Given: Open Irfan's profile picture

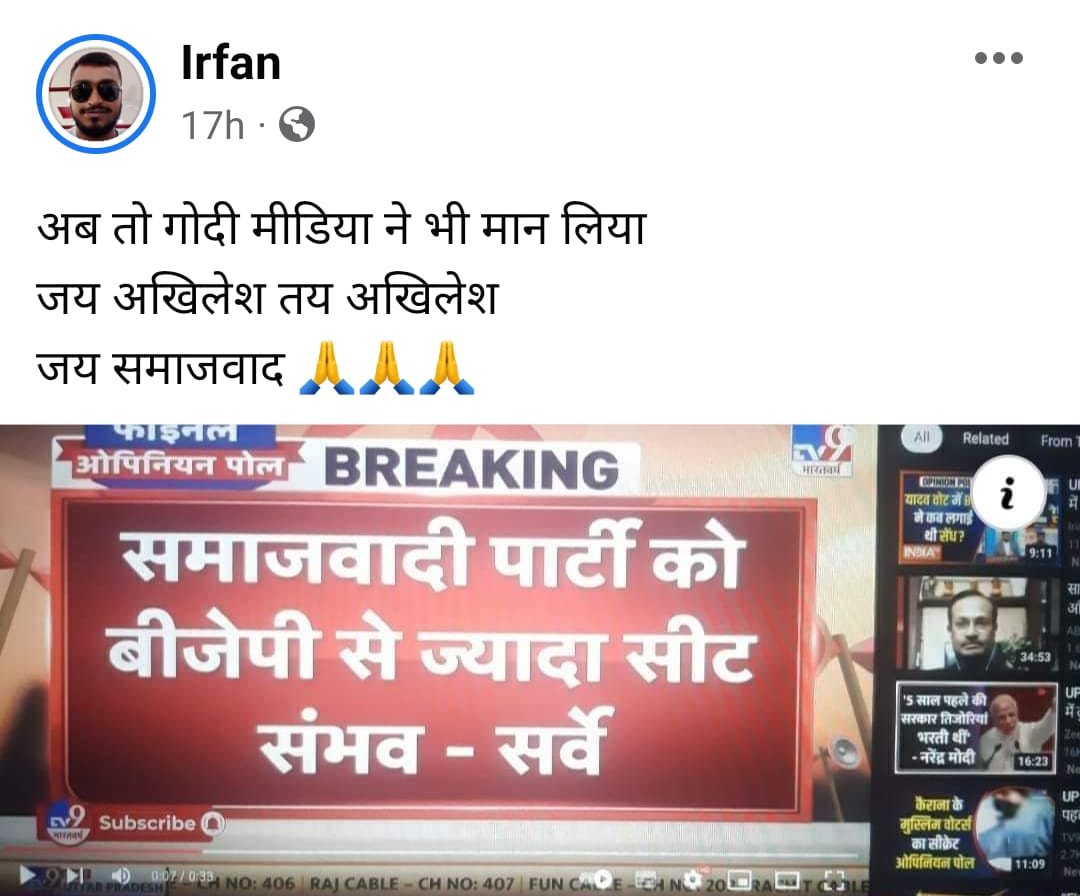Looking at the screenshot, I should [96, 94].
